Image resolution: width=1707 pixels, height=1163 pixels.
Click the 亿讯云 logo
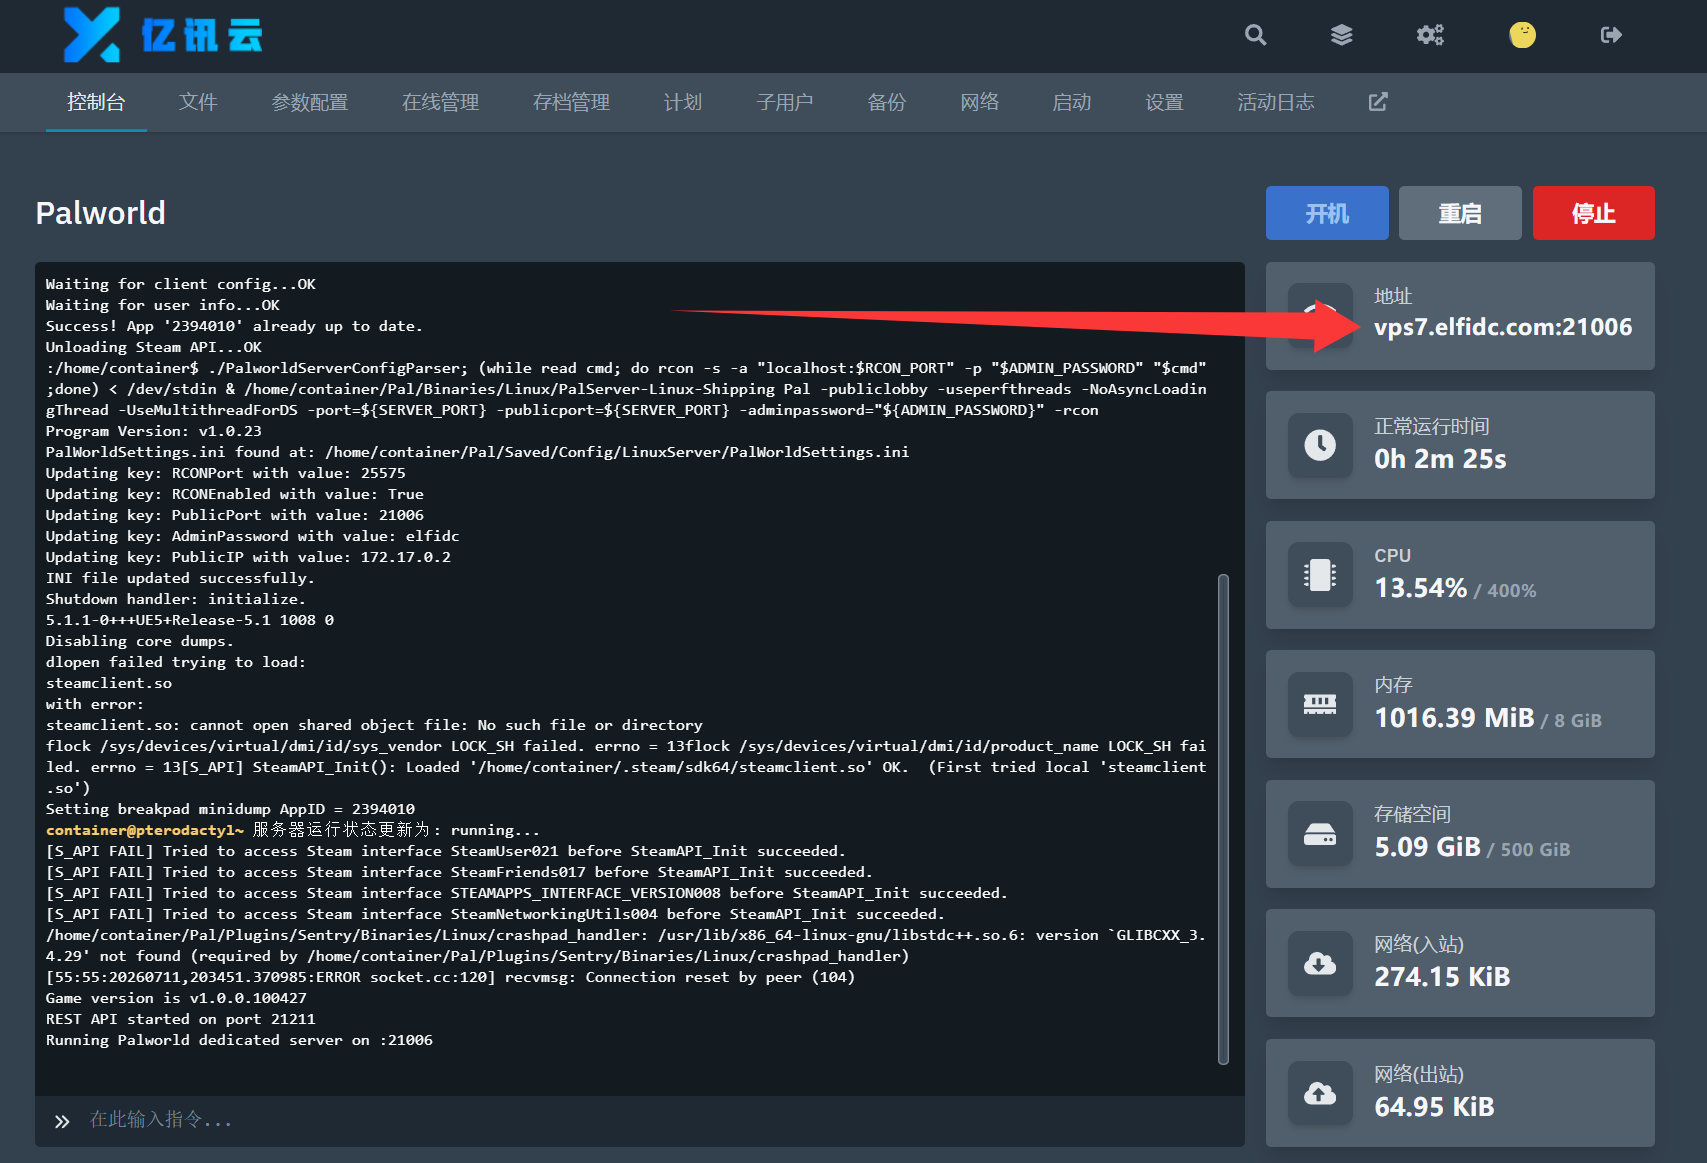[163, 35]
